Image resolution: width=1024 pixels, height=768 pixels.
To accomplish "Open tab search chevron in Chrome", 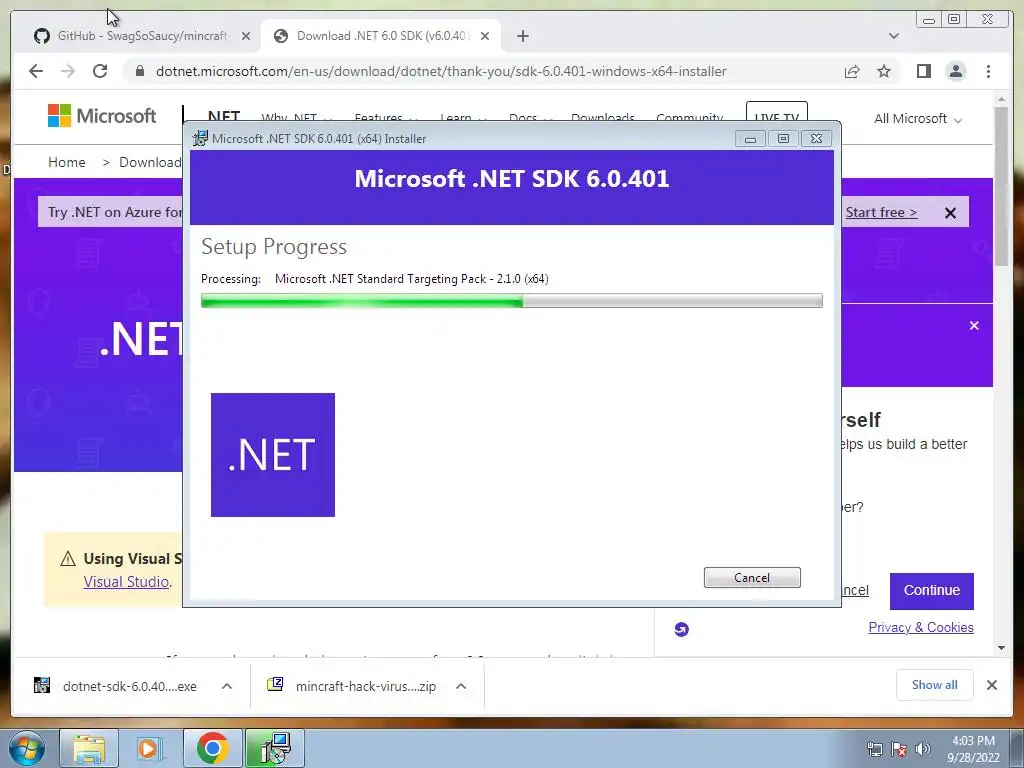I will [894, 36].
